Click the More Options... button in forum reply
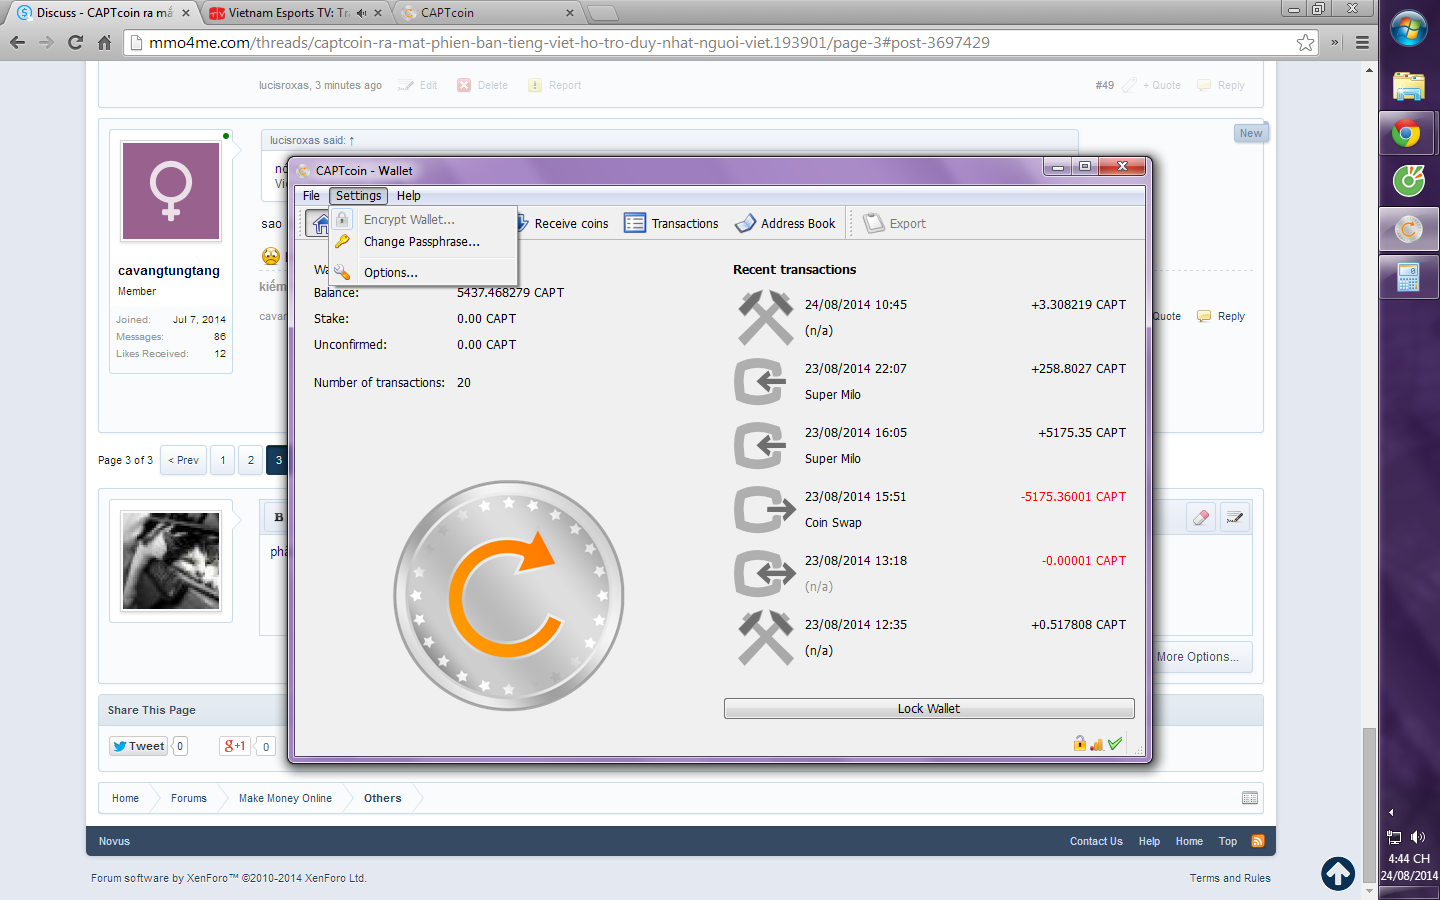 tap(1197, 657)
